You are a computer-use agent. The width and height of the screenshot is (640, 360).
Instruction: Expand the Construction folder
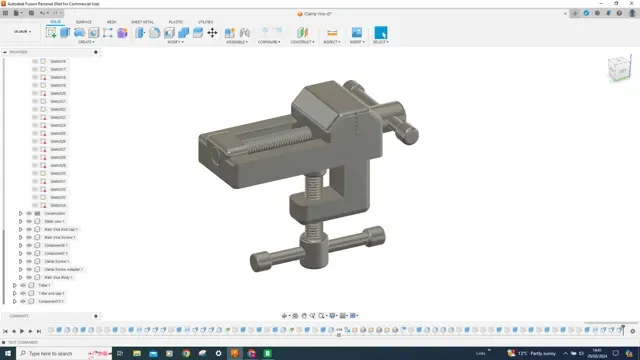coord(20,213)
